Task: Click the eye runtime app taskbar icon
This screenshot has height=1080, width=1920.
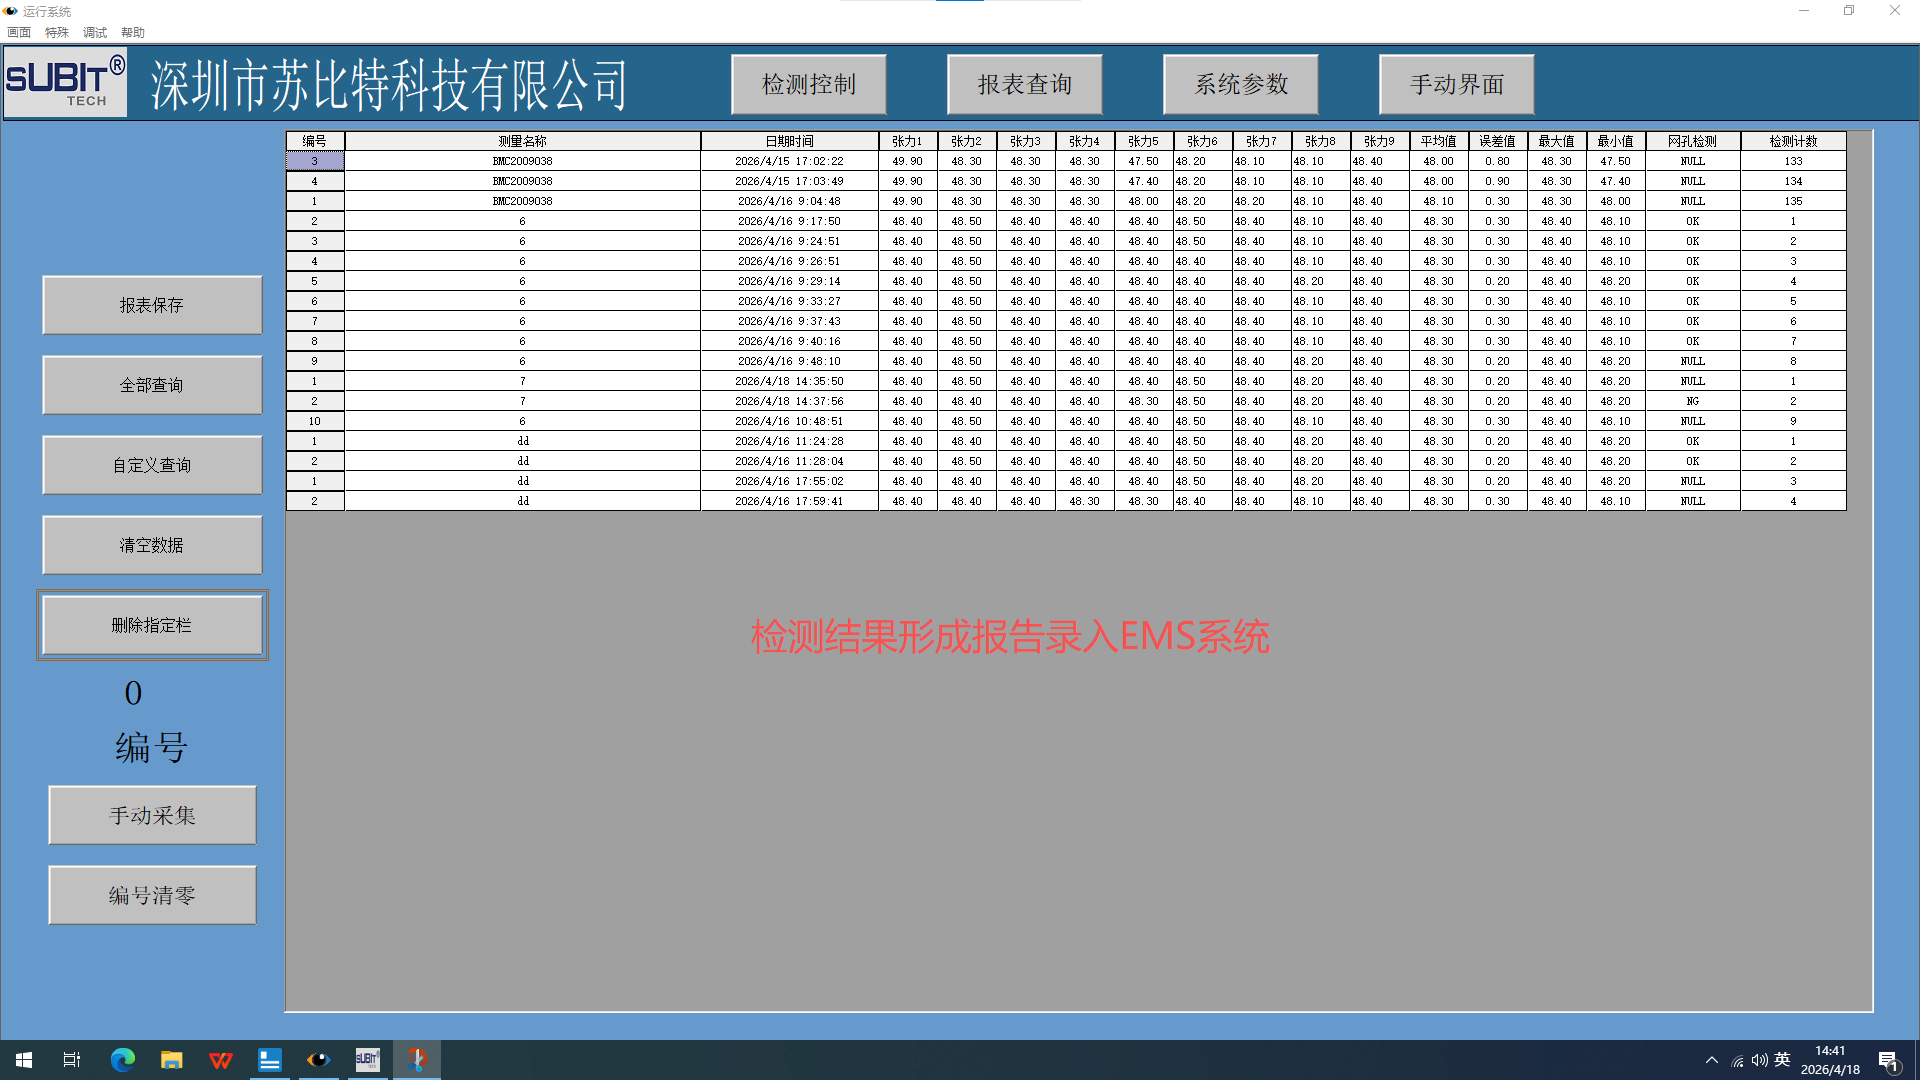Action: pos(318,1059)
